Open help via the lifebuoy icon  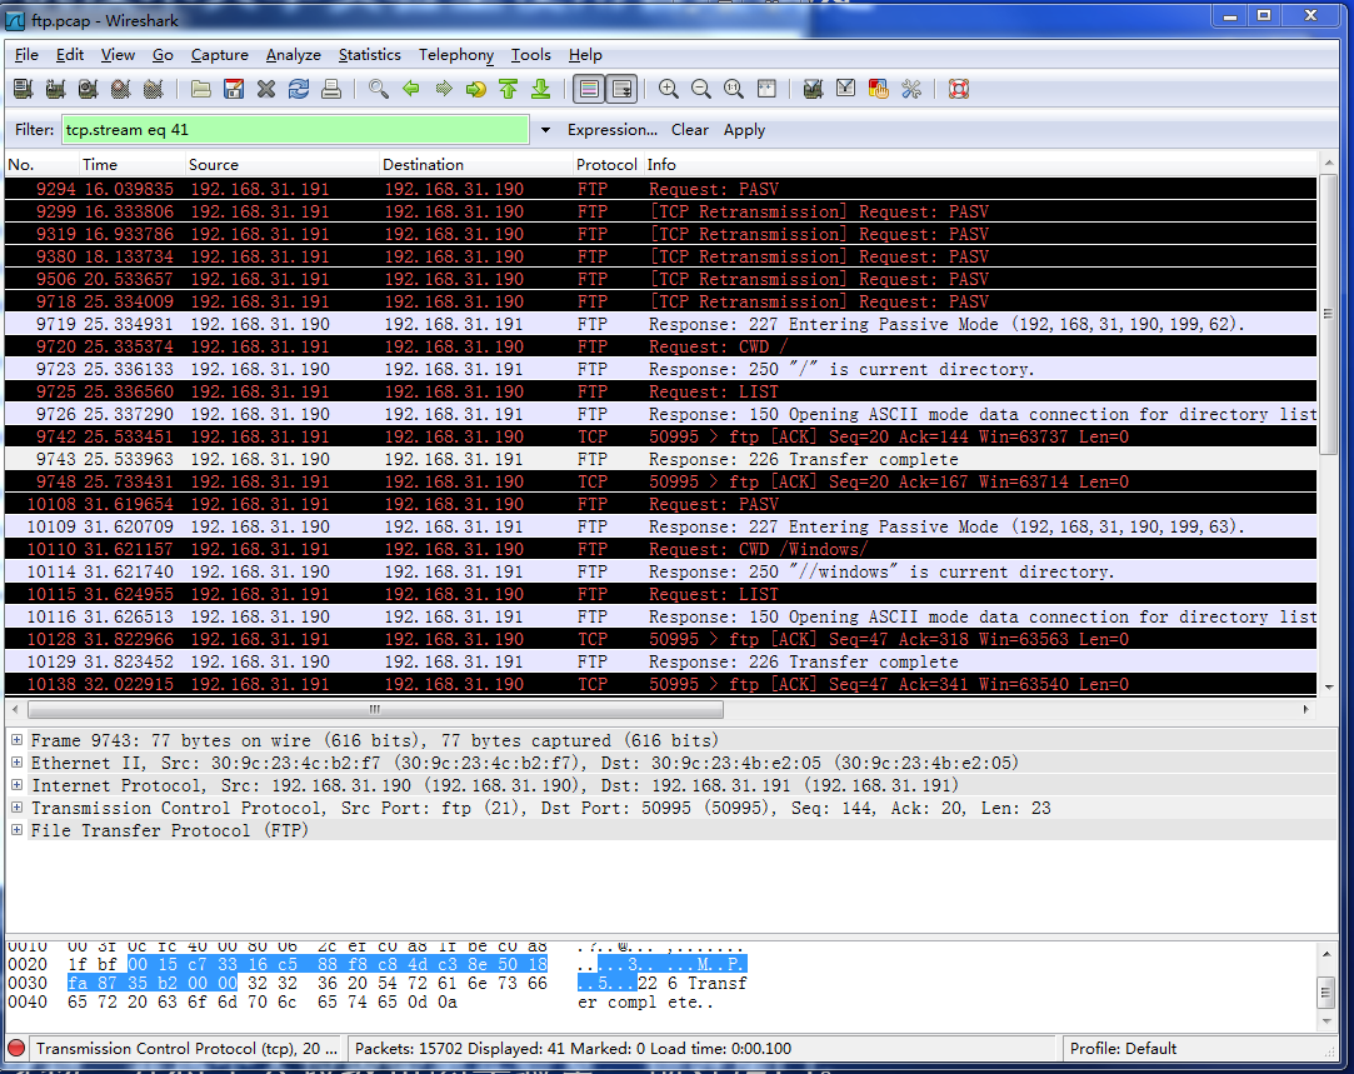[958, 89]
